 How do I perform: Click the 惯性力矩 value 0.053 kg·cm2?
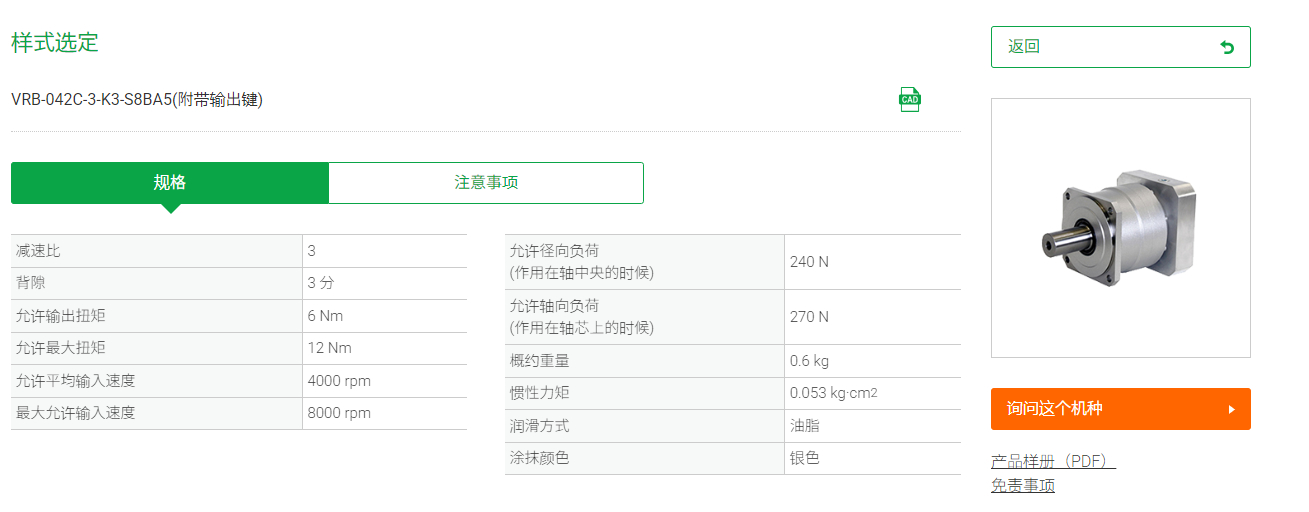pos(833,393)
